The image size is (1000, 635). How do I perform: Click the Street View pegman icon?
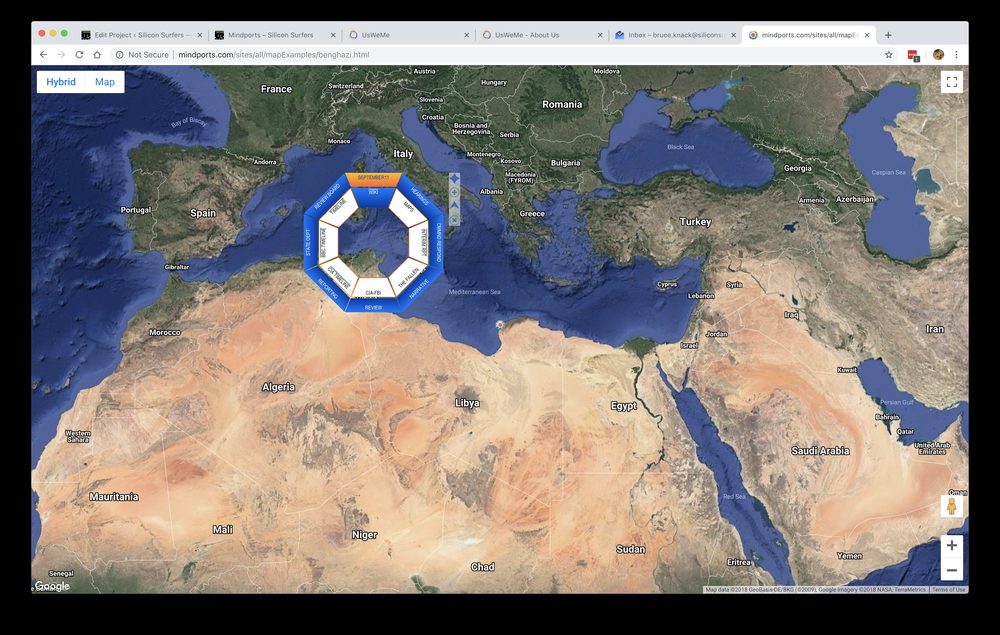click(952, 506)
